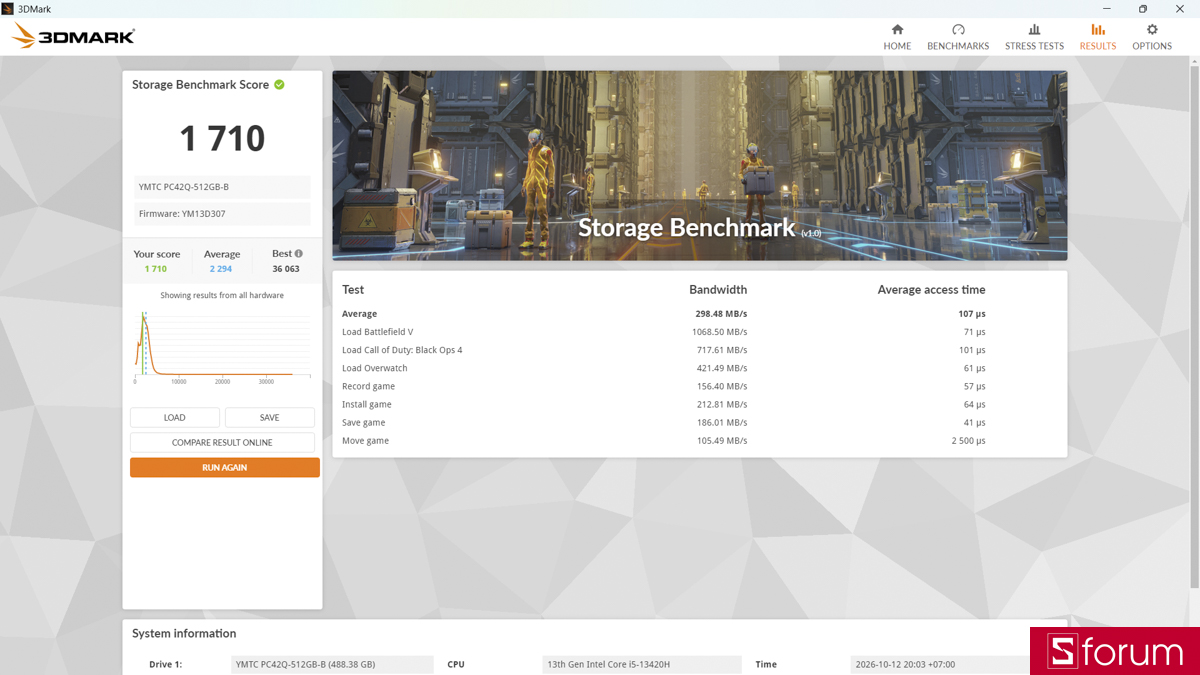Click the SAVE button
Image resolution: width=1200 pixels, height=675 pixels.
pos(270,418)
